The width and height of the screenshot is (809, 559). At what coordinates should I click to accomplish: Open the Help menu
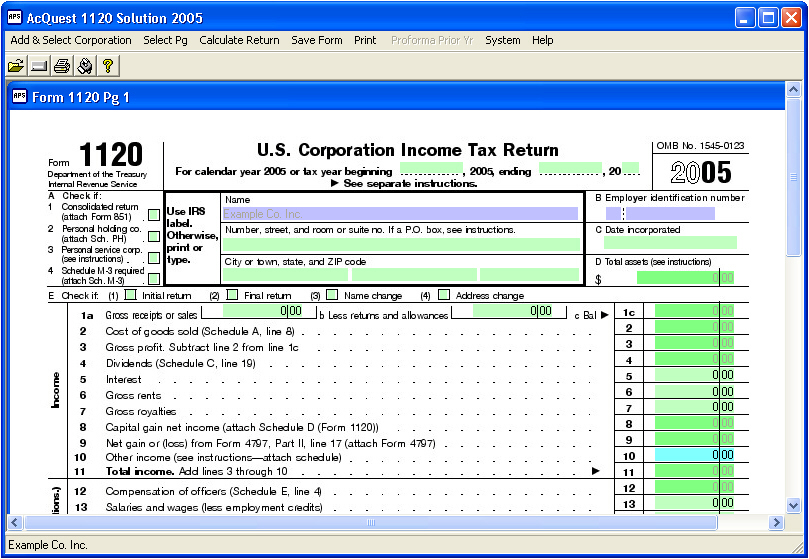coord(543,40)
